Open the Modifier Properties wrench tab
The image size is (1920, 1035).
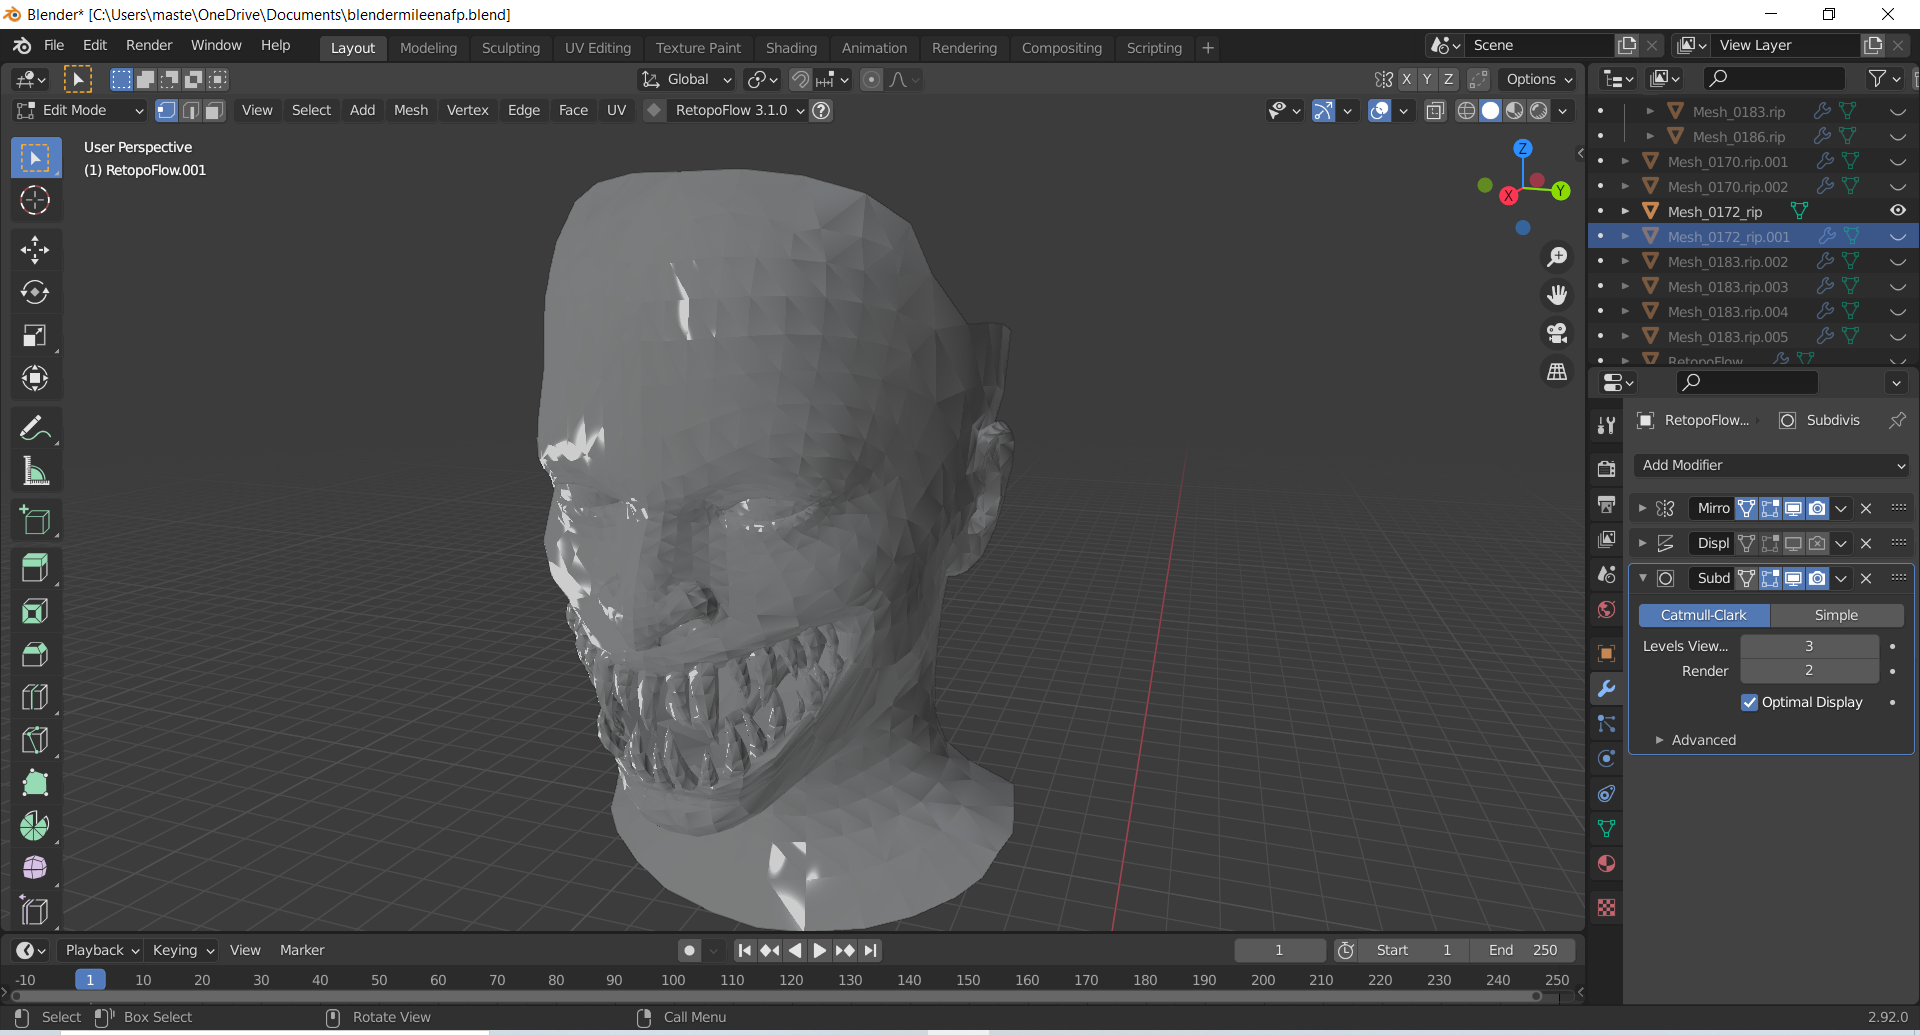(1606, 689)
